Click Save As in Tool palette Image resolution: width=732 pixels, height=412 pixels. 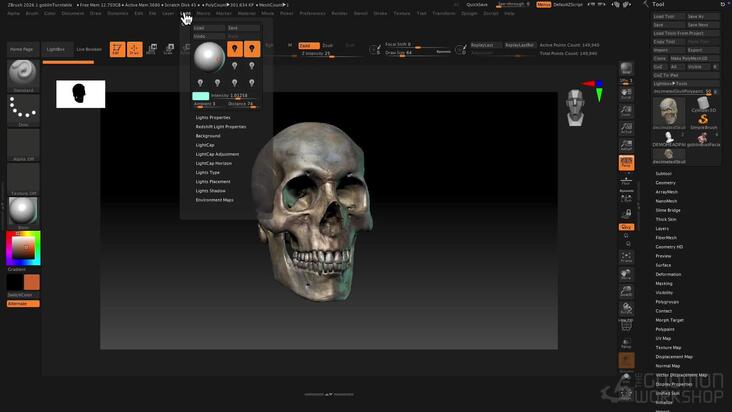(x=703, y=16)
